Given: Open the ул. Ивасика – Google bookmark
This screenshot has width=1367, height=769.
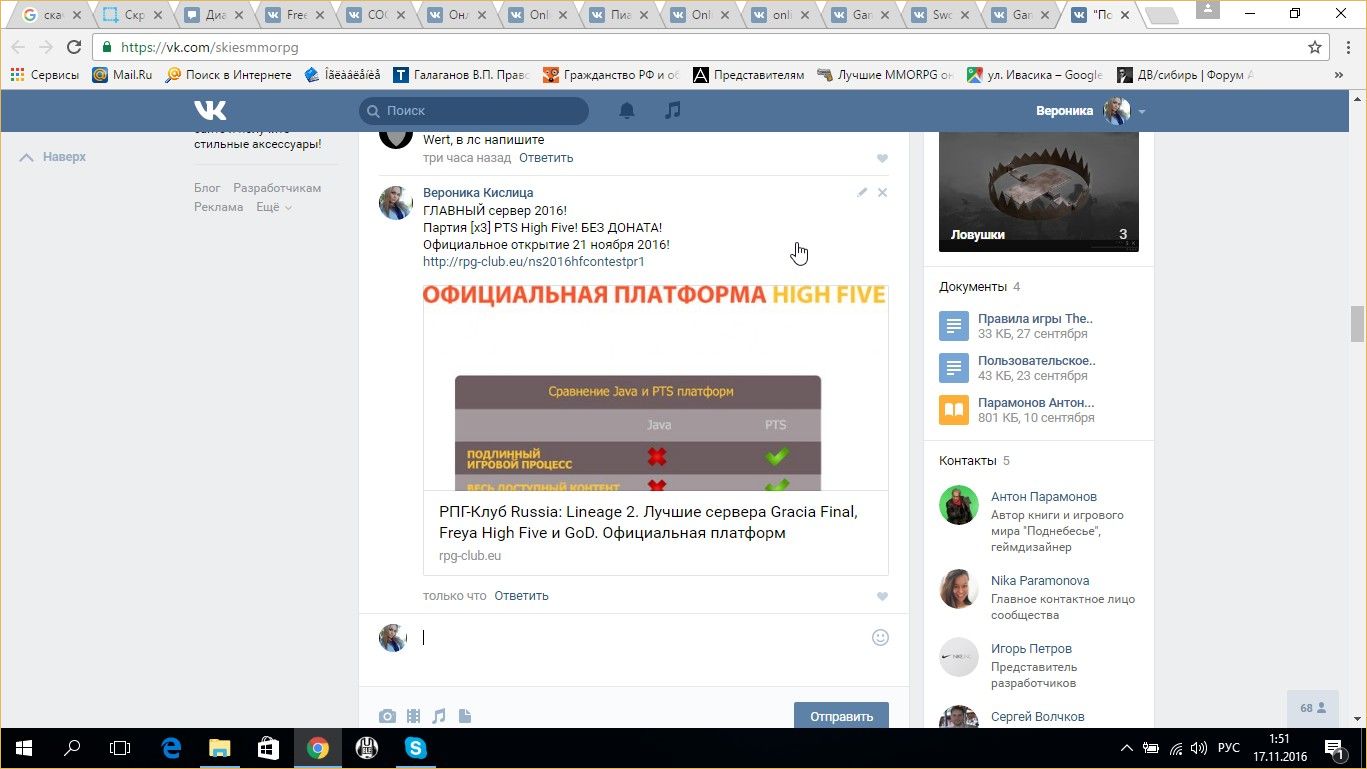Looking at the screenshot, I should 1035,75.
